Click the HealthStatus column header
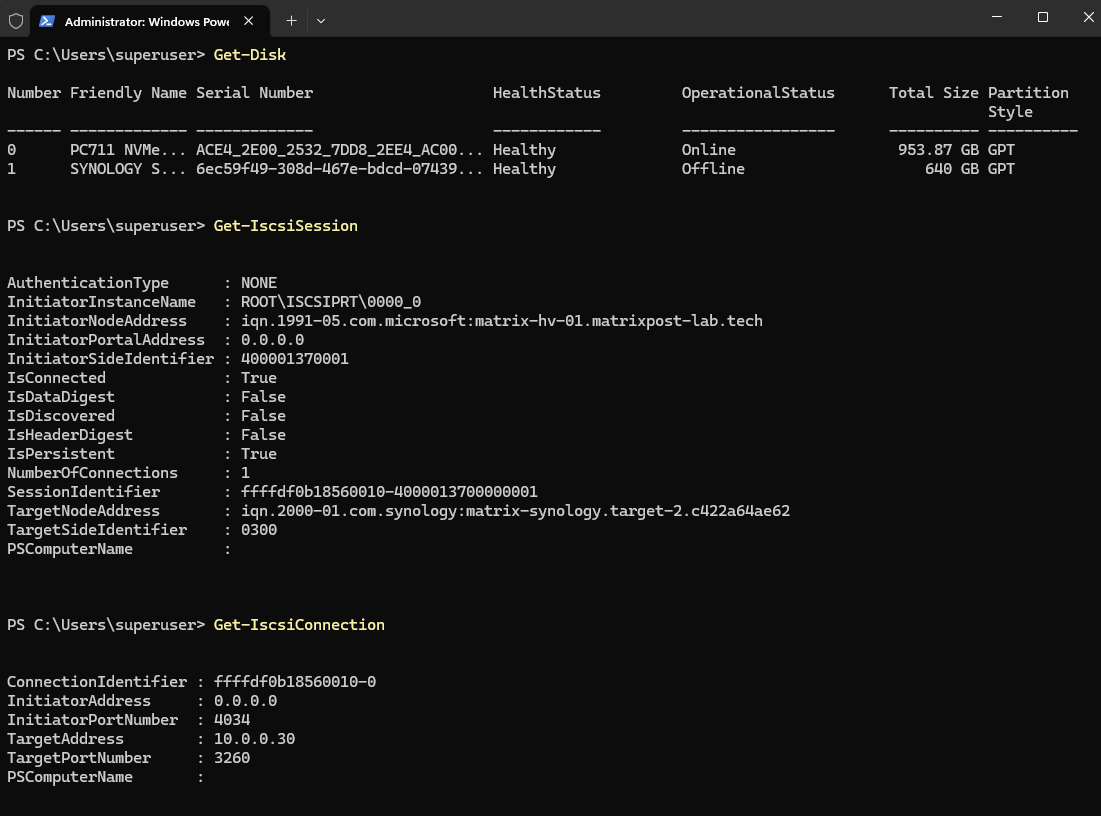The width and height of the screenshot is (1101, 816). pyautogui.click(x=546, y=93)
